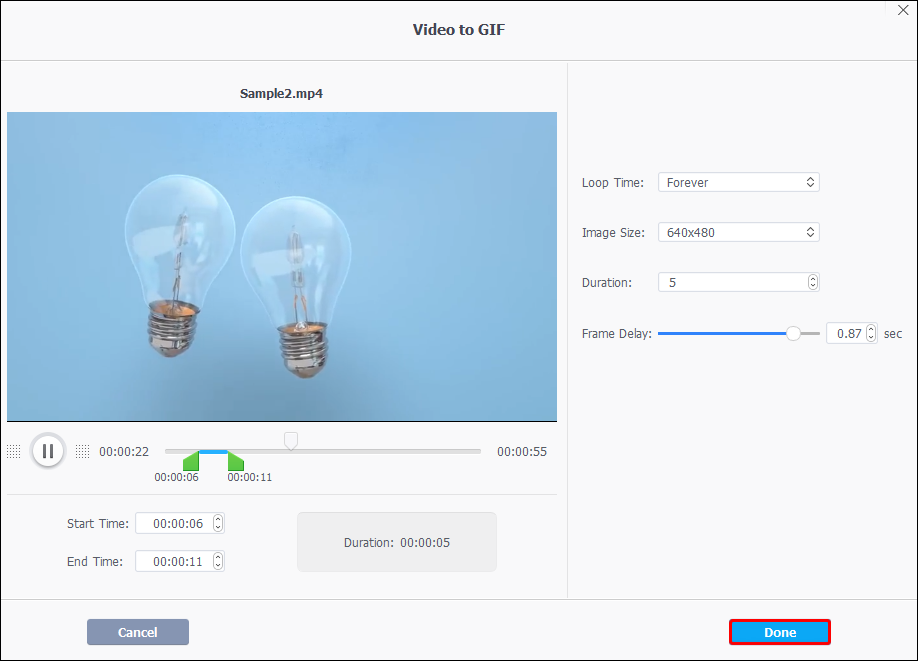Click the blue selected range on timeline
The image size is (918, 661).
click(x=213, y=451)
